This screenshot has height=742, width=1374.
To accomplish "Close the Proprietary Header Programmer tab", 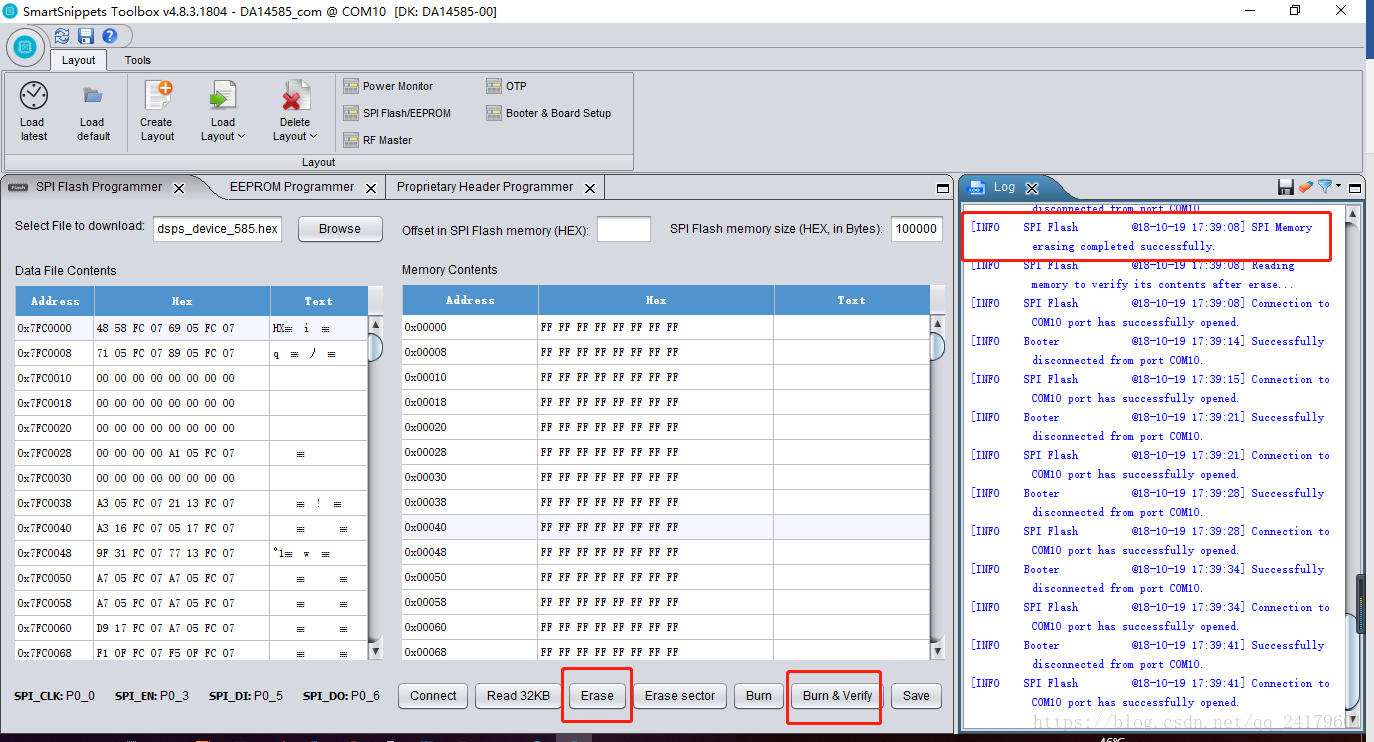I will coord(590,188).
